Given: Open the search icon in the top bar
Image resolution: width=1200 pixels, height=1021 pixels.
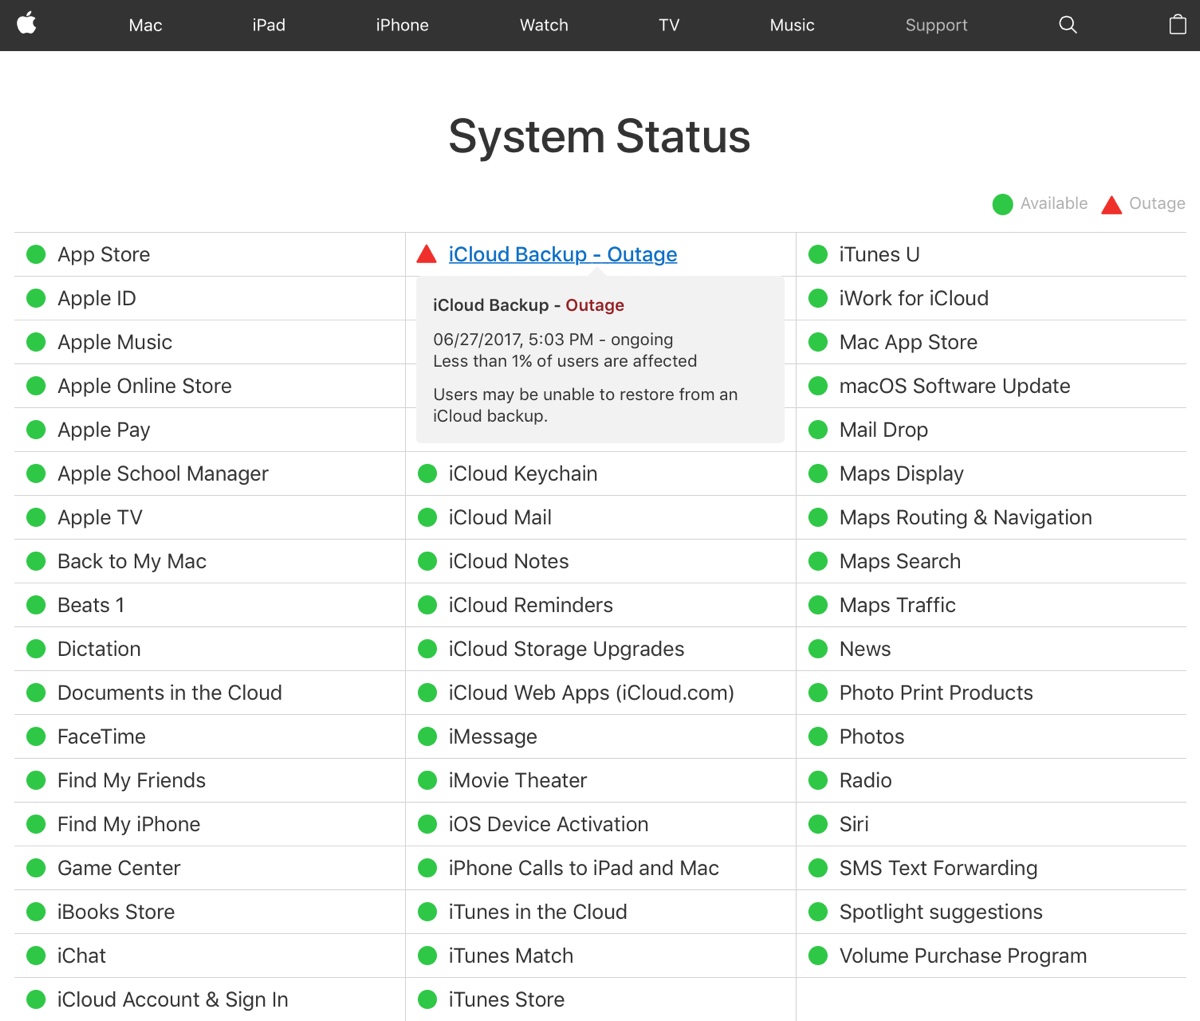Looking at the screenshot, I should point(1067,25).
